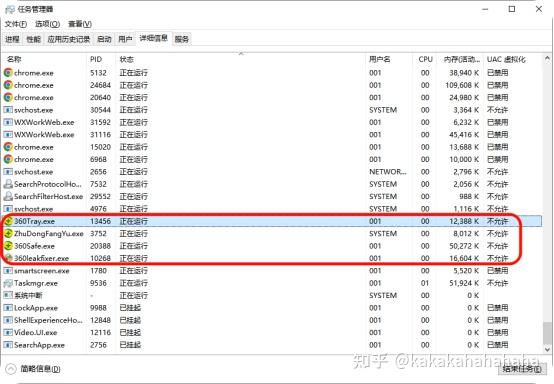Screen dimensions: 554x384
Task: Click the 已禁用 value in smartscreen.exe row
Action: [497, 271]
